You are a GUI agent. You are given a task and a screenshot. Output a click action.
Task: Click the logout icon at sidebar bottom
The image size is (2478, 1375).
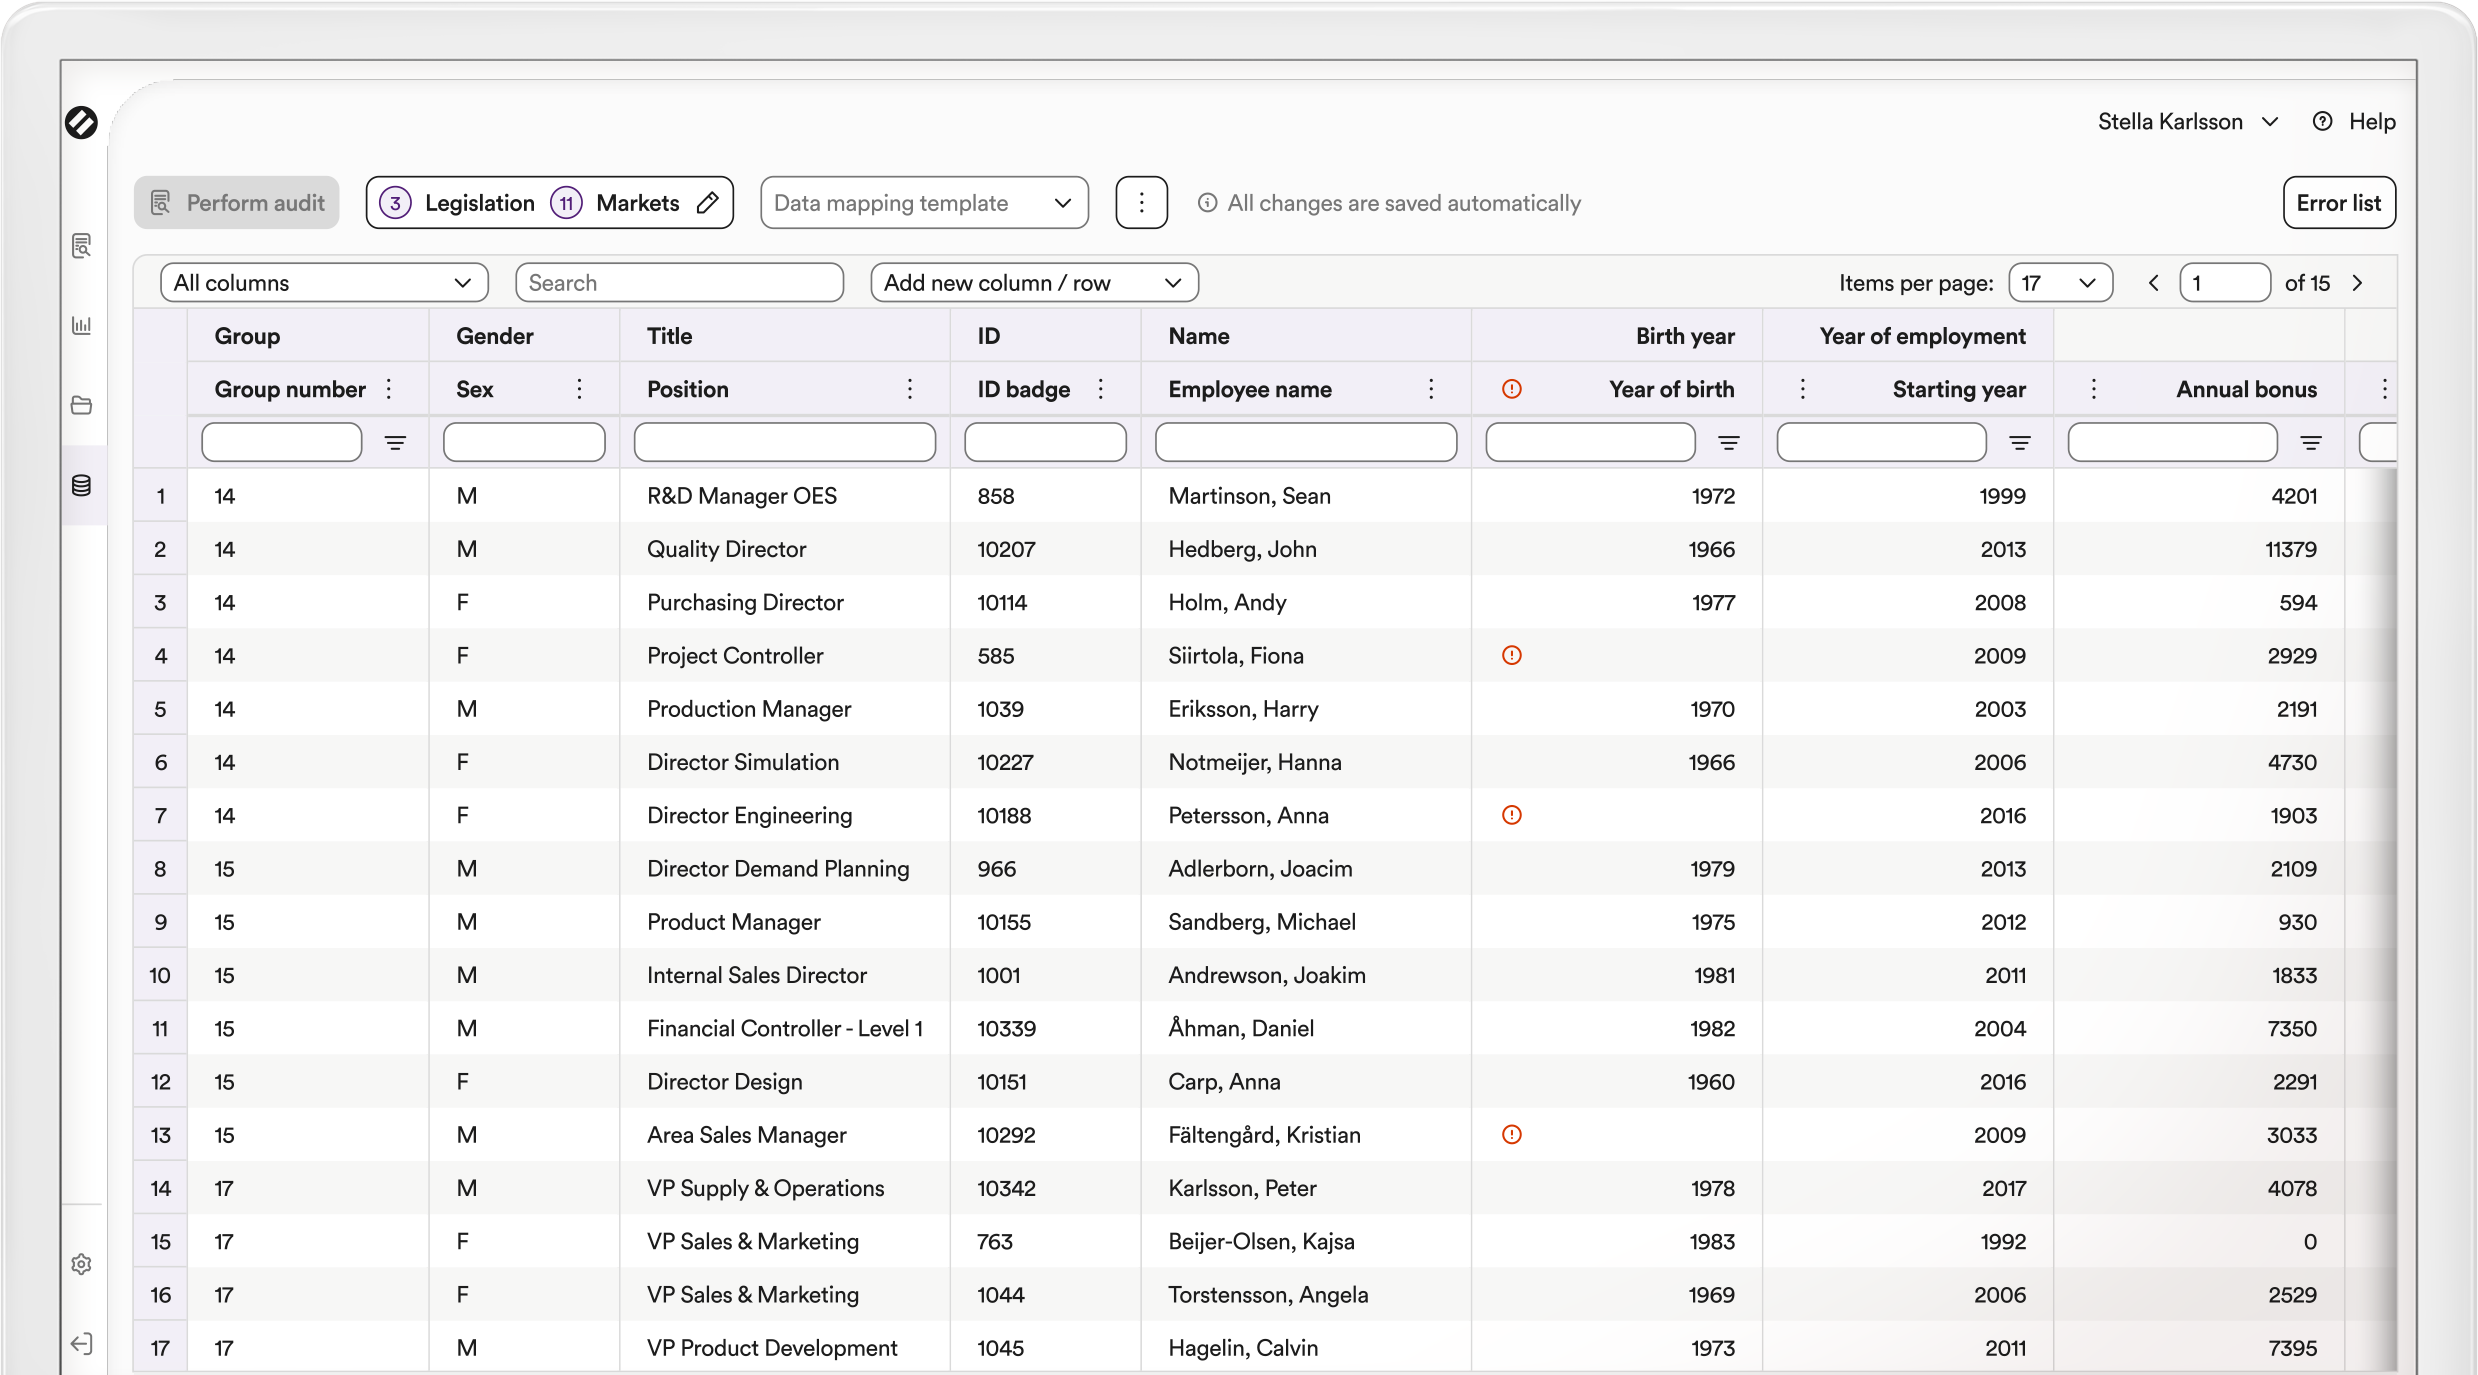click(x=82, y=1343)
